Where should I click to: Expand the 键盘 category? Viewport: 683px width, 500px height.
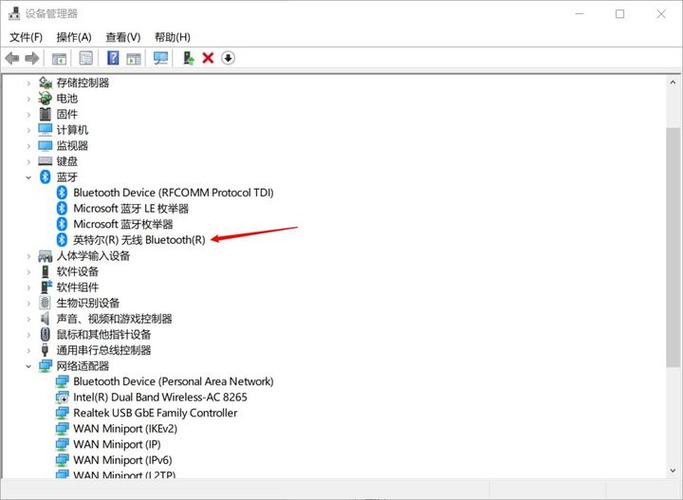tap(29, 162)
